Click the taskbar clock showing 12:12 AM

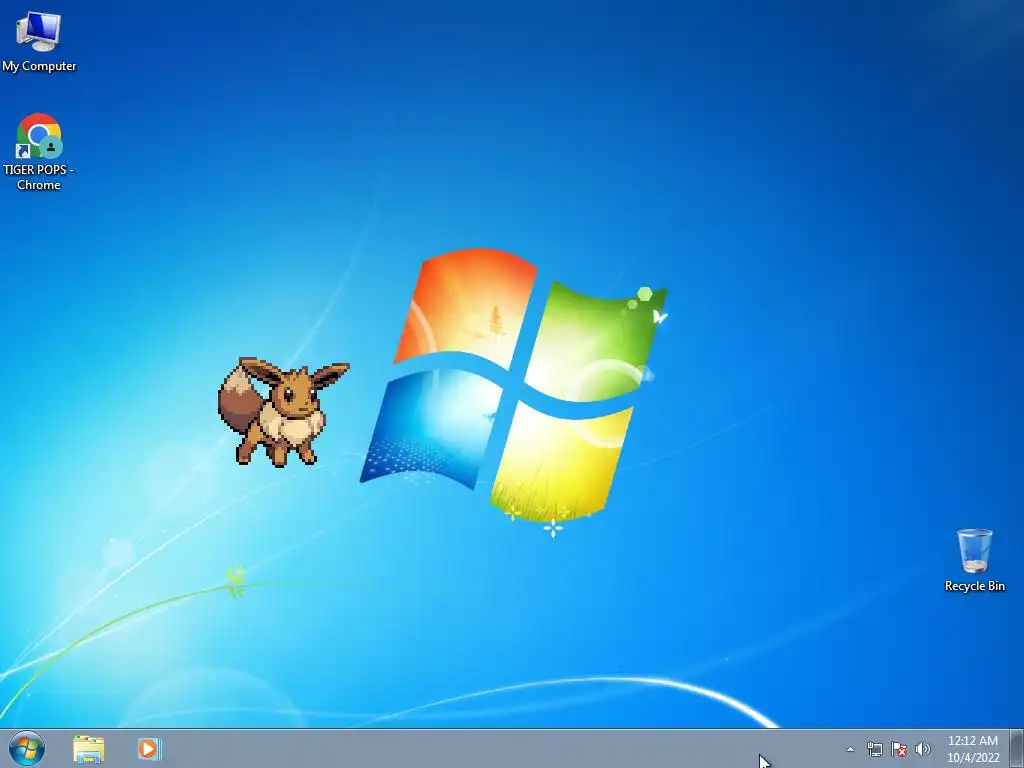point(973,749)
